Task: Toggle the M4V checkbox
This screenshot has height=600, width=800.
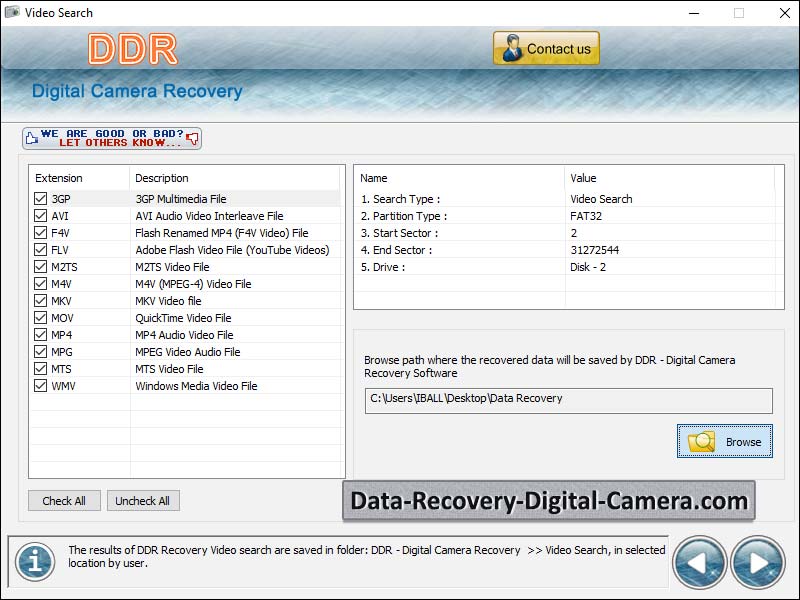Action: [40, 284]
